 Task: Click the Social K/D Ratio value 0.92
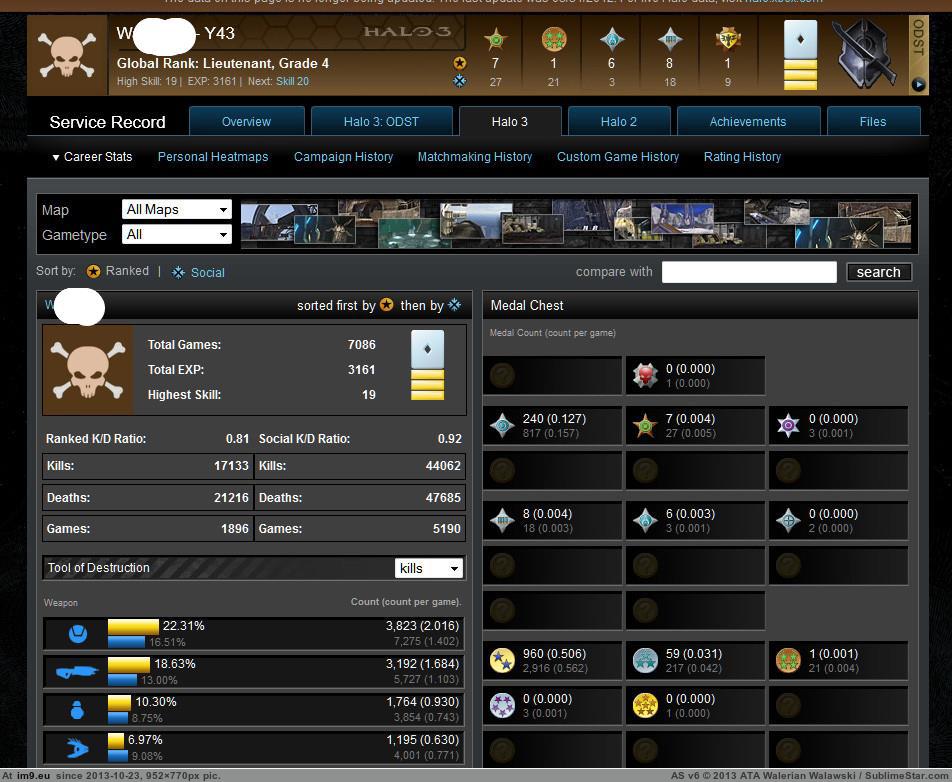pyautogui.click(x=450, y=438)
